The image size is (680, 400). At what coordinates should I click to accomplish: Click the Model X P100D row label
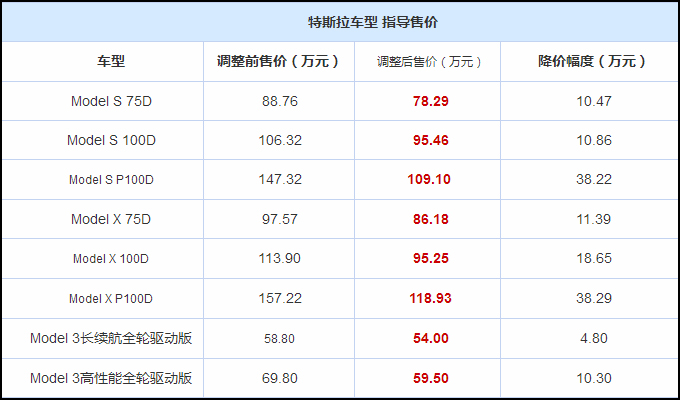pos(111,298)
